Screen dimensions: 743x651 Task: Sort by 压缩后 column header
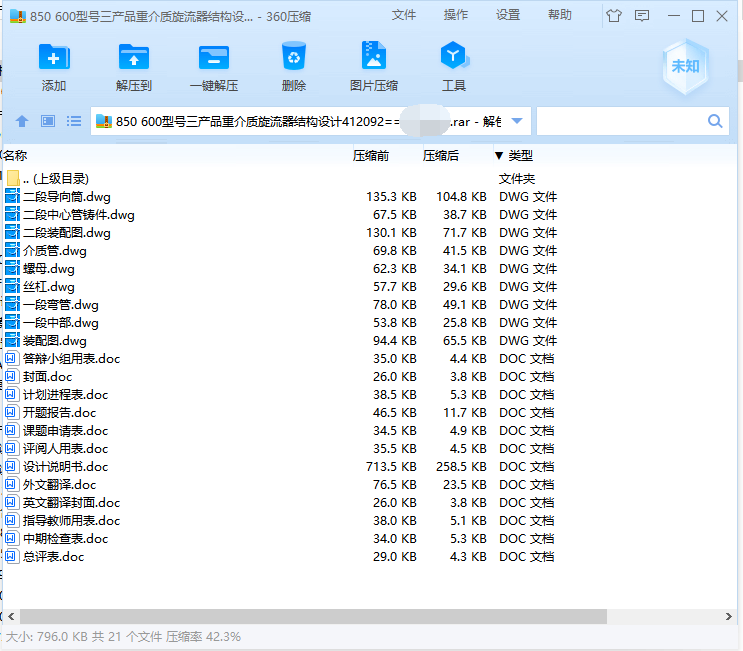(x=441, y=155)
